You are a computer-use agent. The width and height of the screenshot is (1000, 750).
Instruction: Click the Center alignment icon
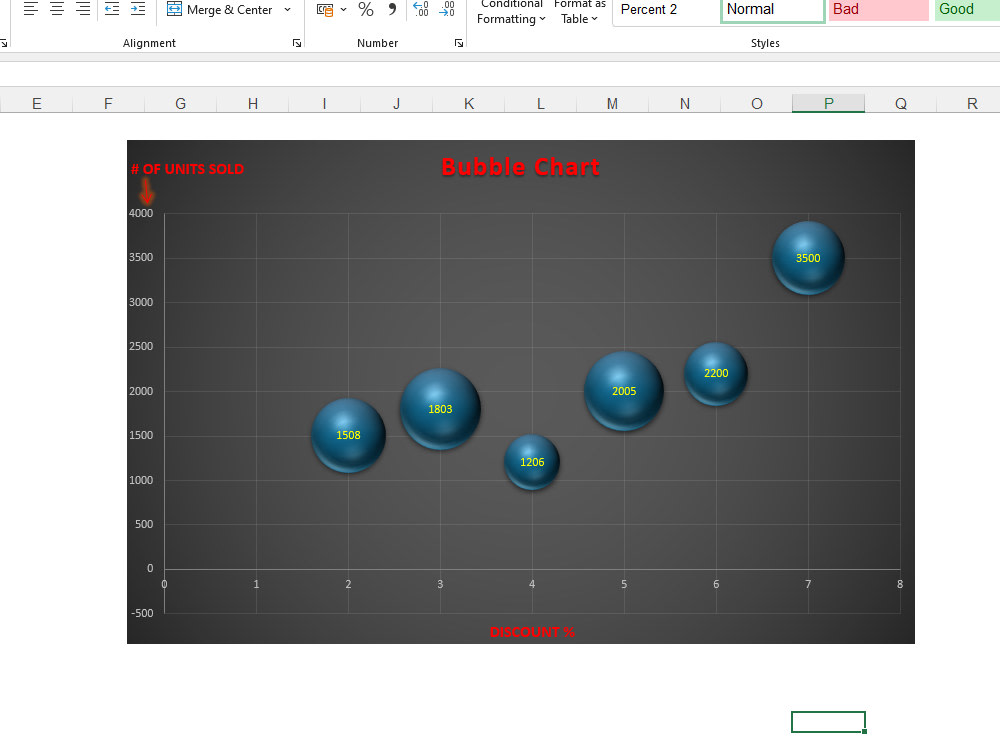pos(57,9)
